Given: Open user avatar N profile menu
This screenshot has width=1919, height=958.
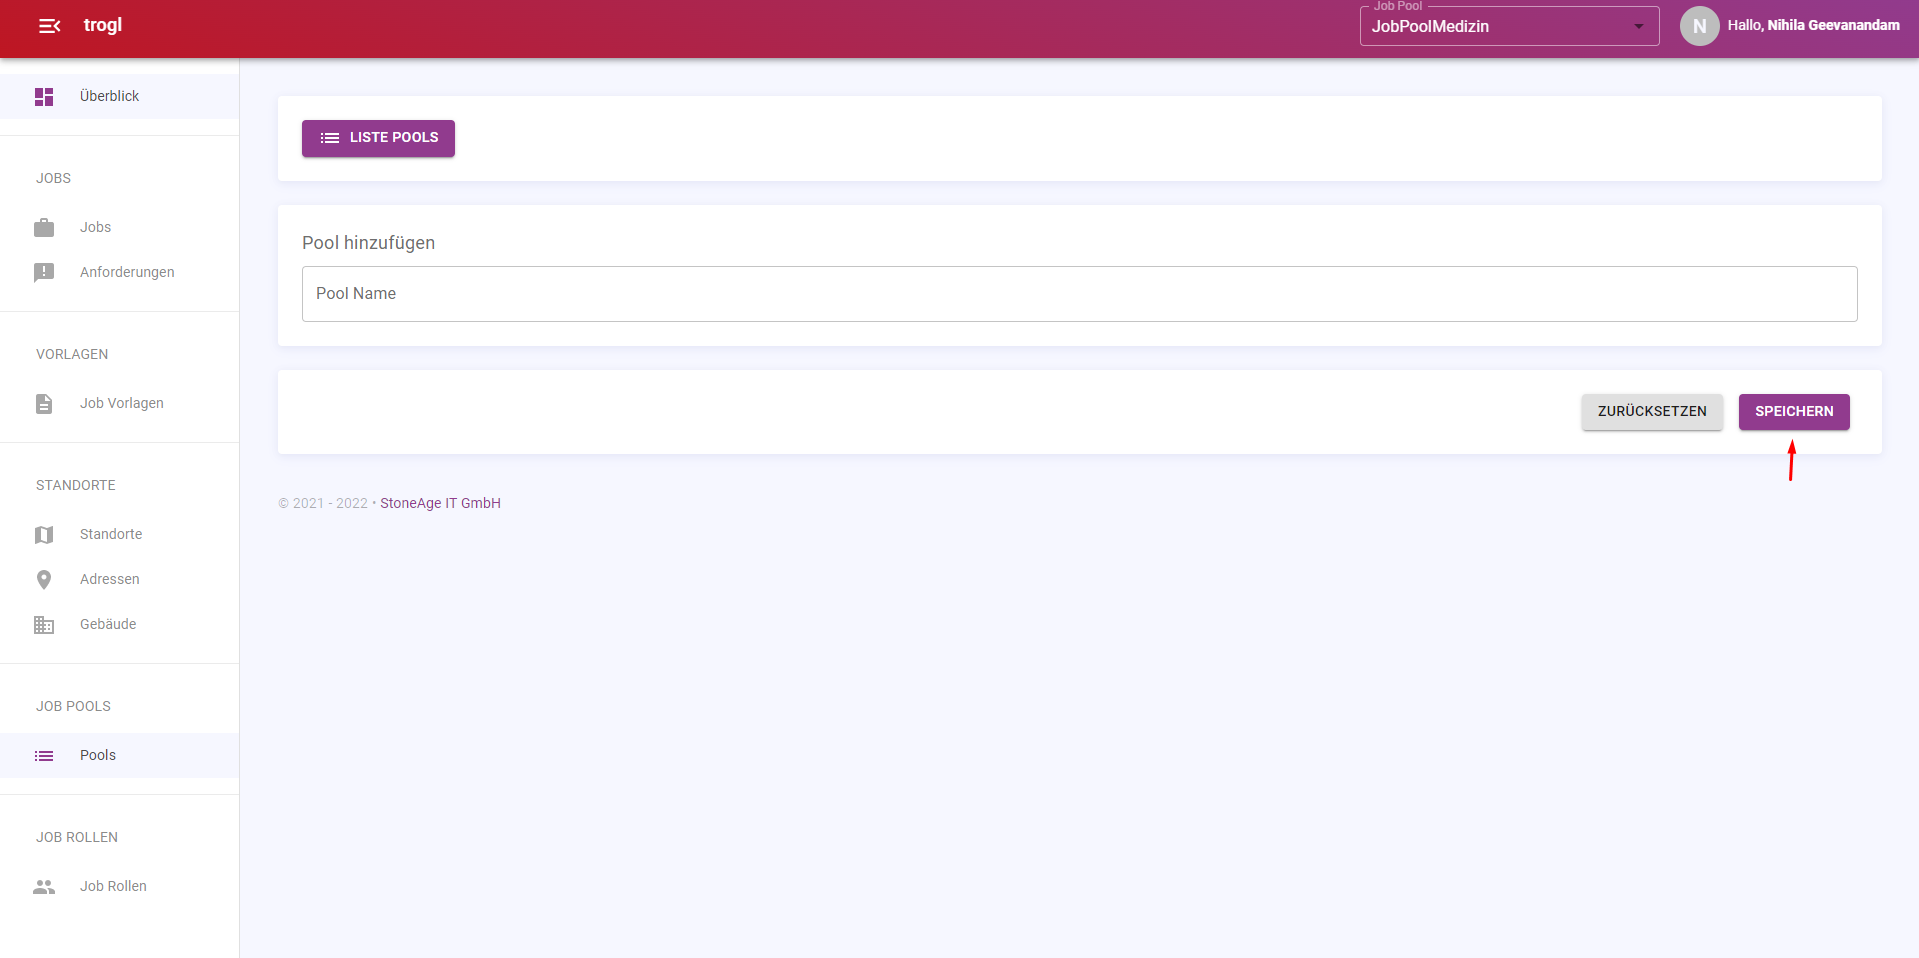Looking at the screenshot, I should [1699, 27].
